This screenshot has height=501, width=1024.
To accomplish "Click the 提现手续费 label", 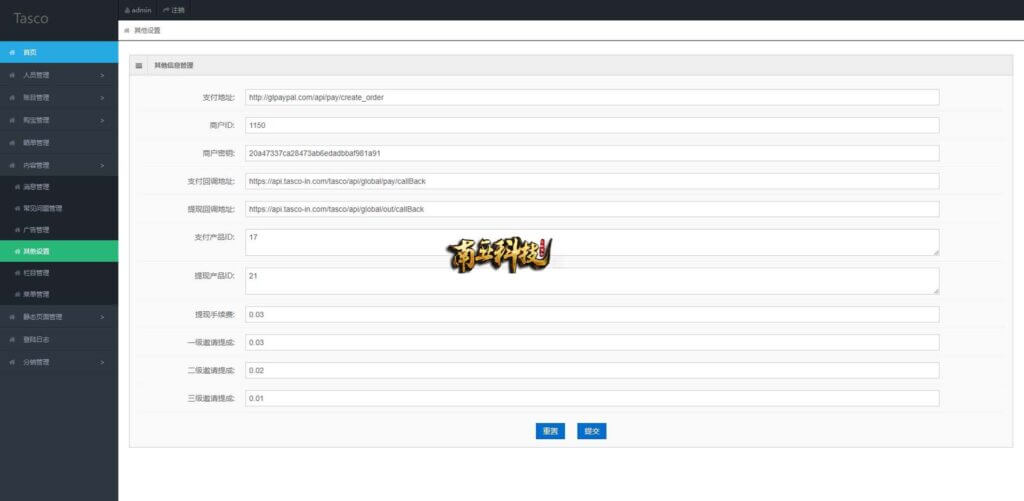I will click(x=215, y=315).
